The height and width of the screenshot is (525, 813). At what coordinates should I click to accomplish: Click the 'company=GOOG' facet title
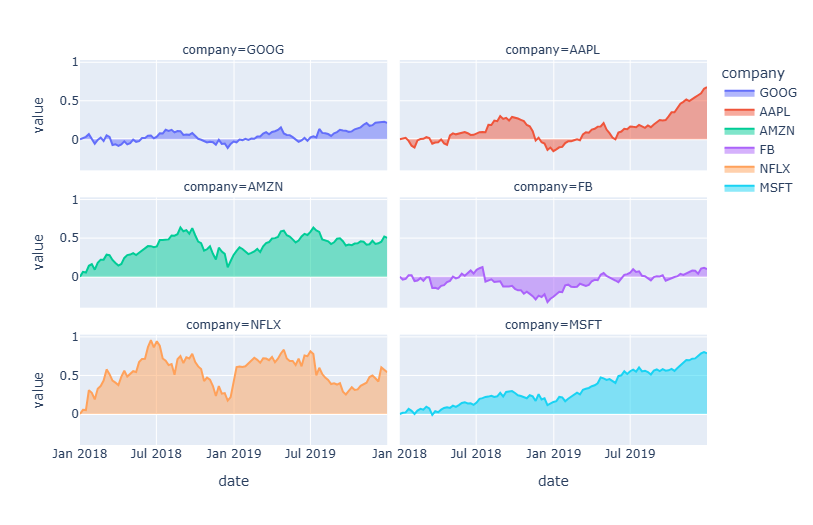pyautogui.click(x=233, y=49)
